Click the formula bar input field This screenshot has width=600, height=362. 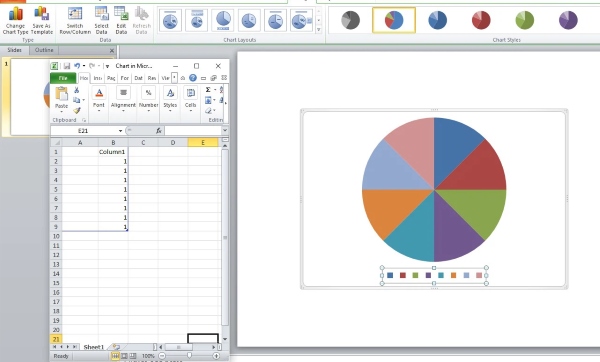193,131
